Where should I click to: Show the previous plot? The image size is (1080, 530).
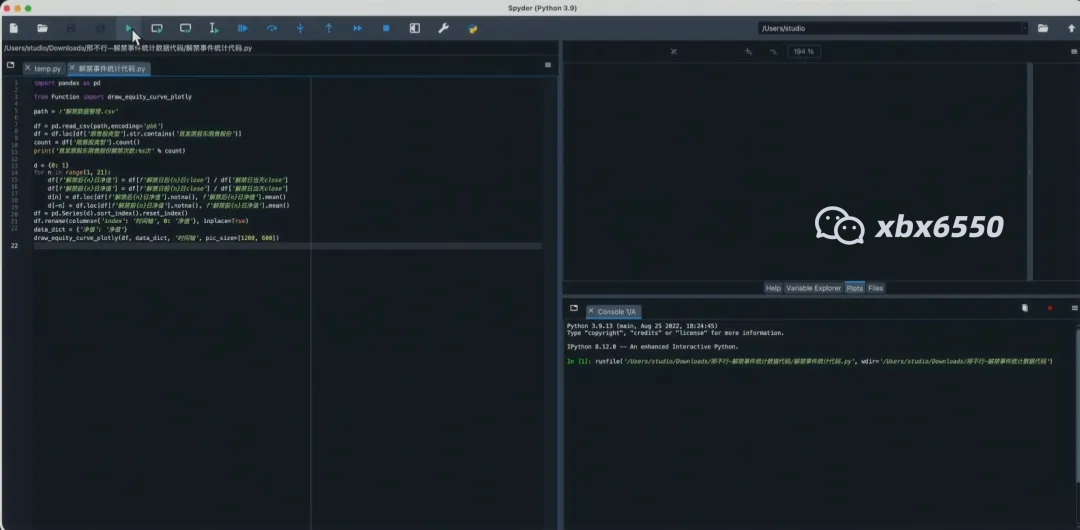pyautogui.click(x=748, y=52)
